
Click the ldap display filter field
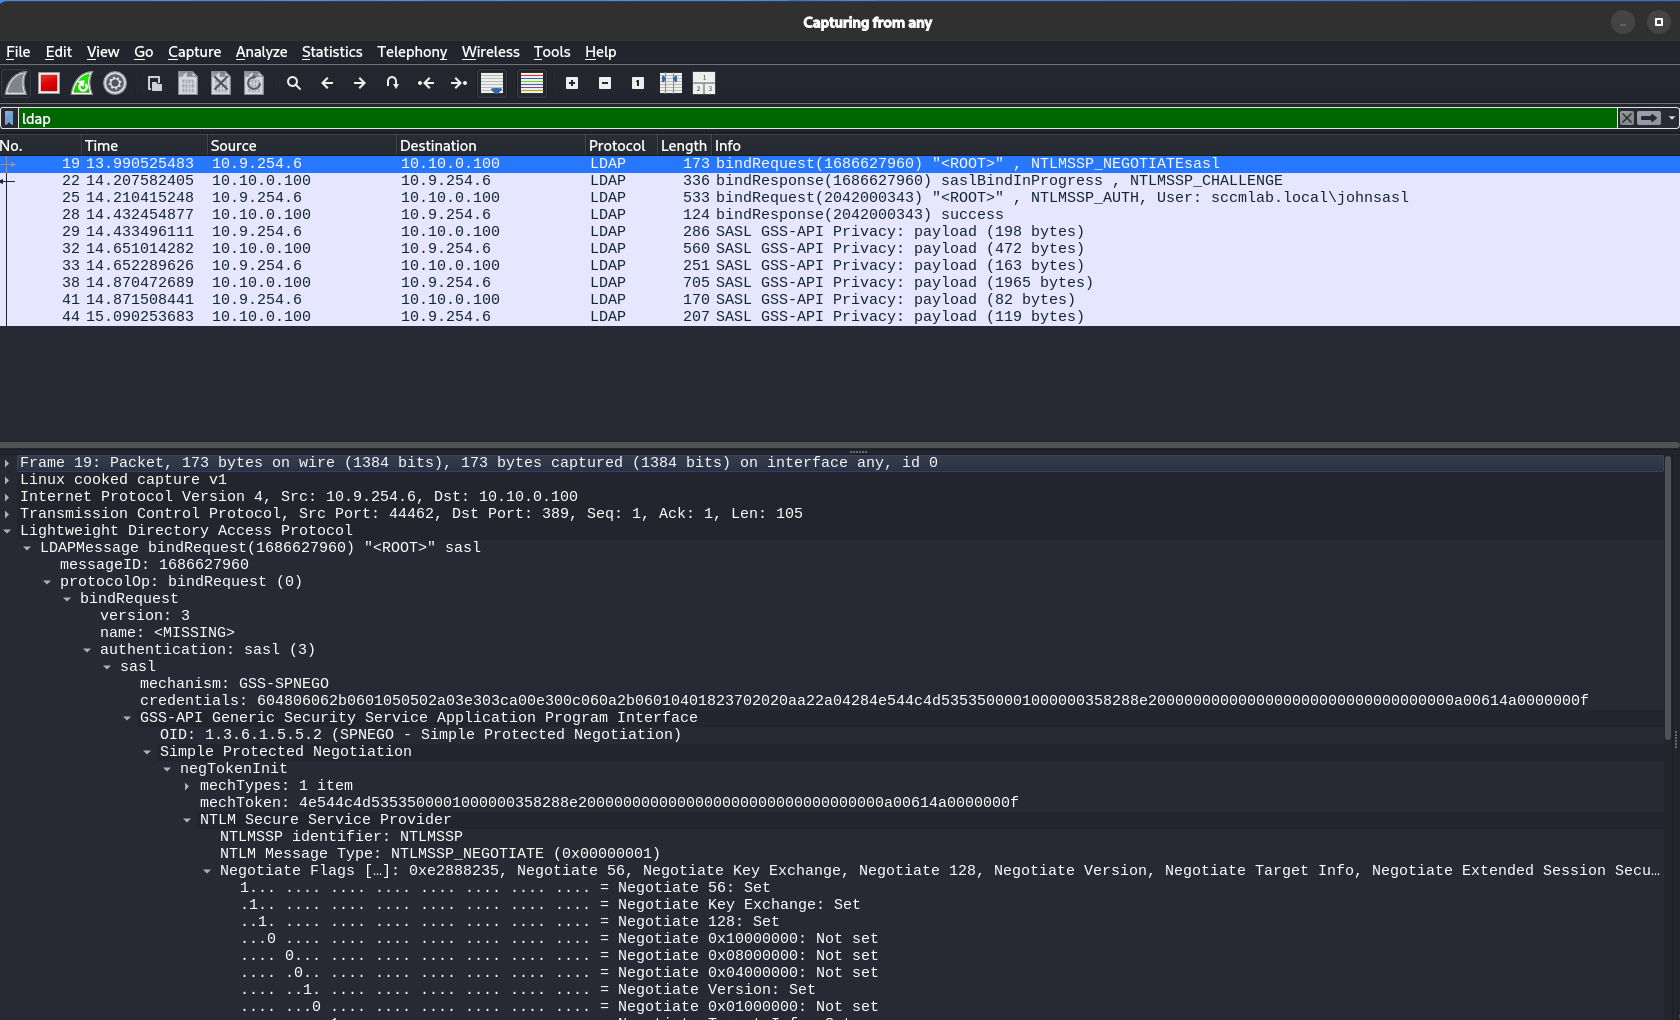coord(800,118)
